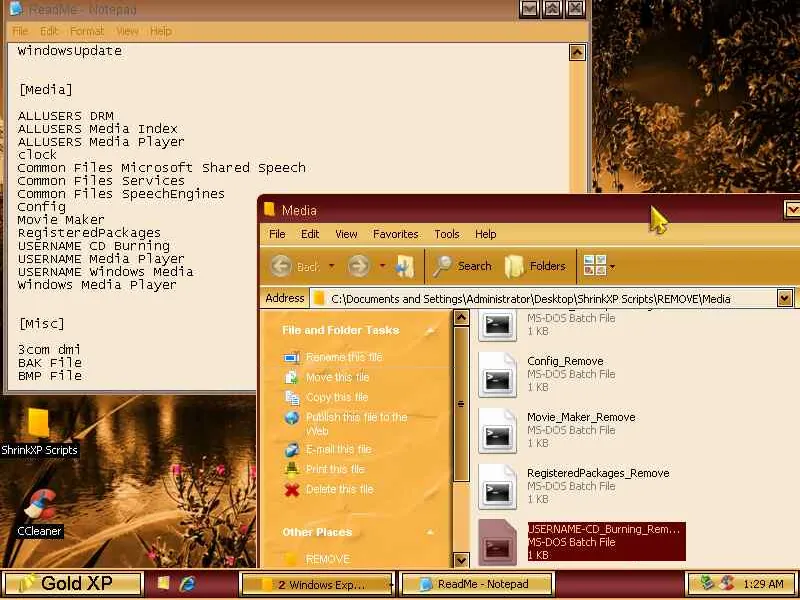
Task: Click the Movie Maker line in Notepad
Action: (61, 220)
